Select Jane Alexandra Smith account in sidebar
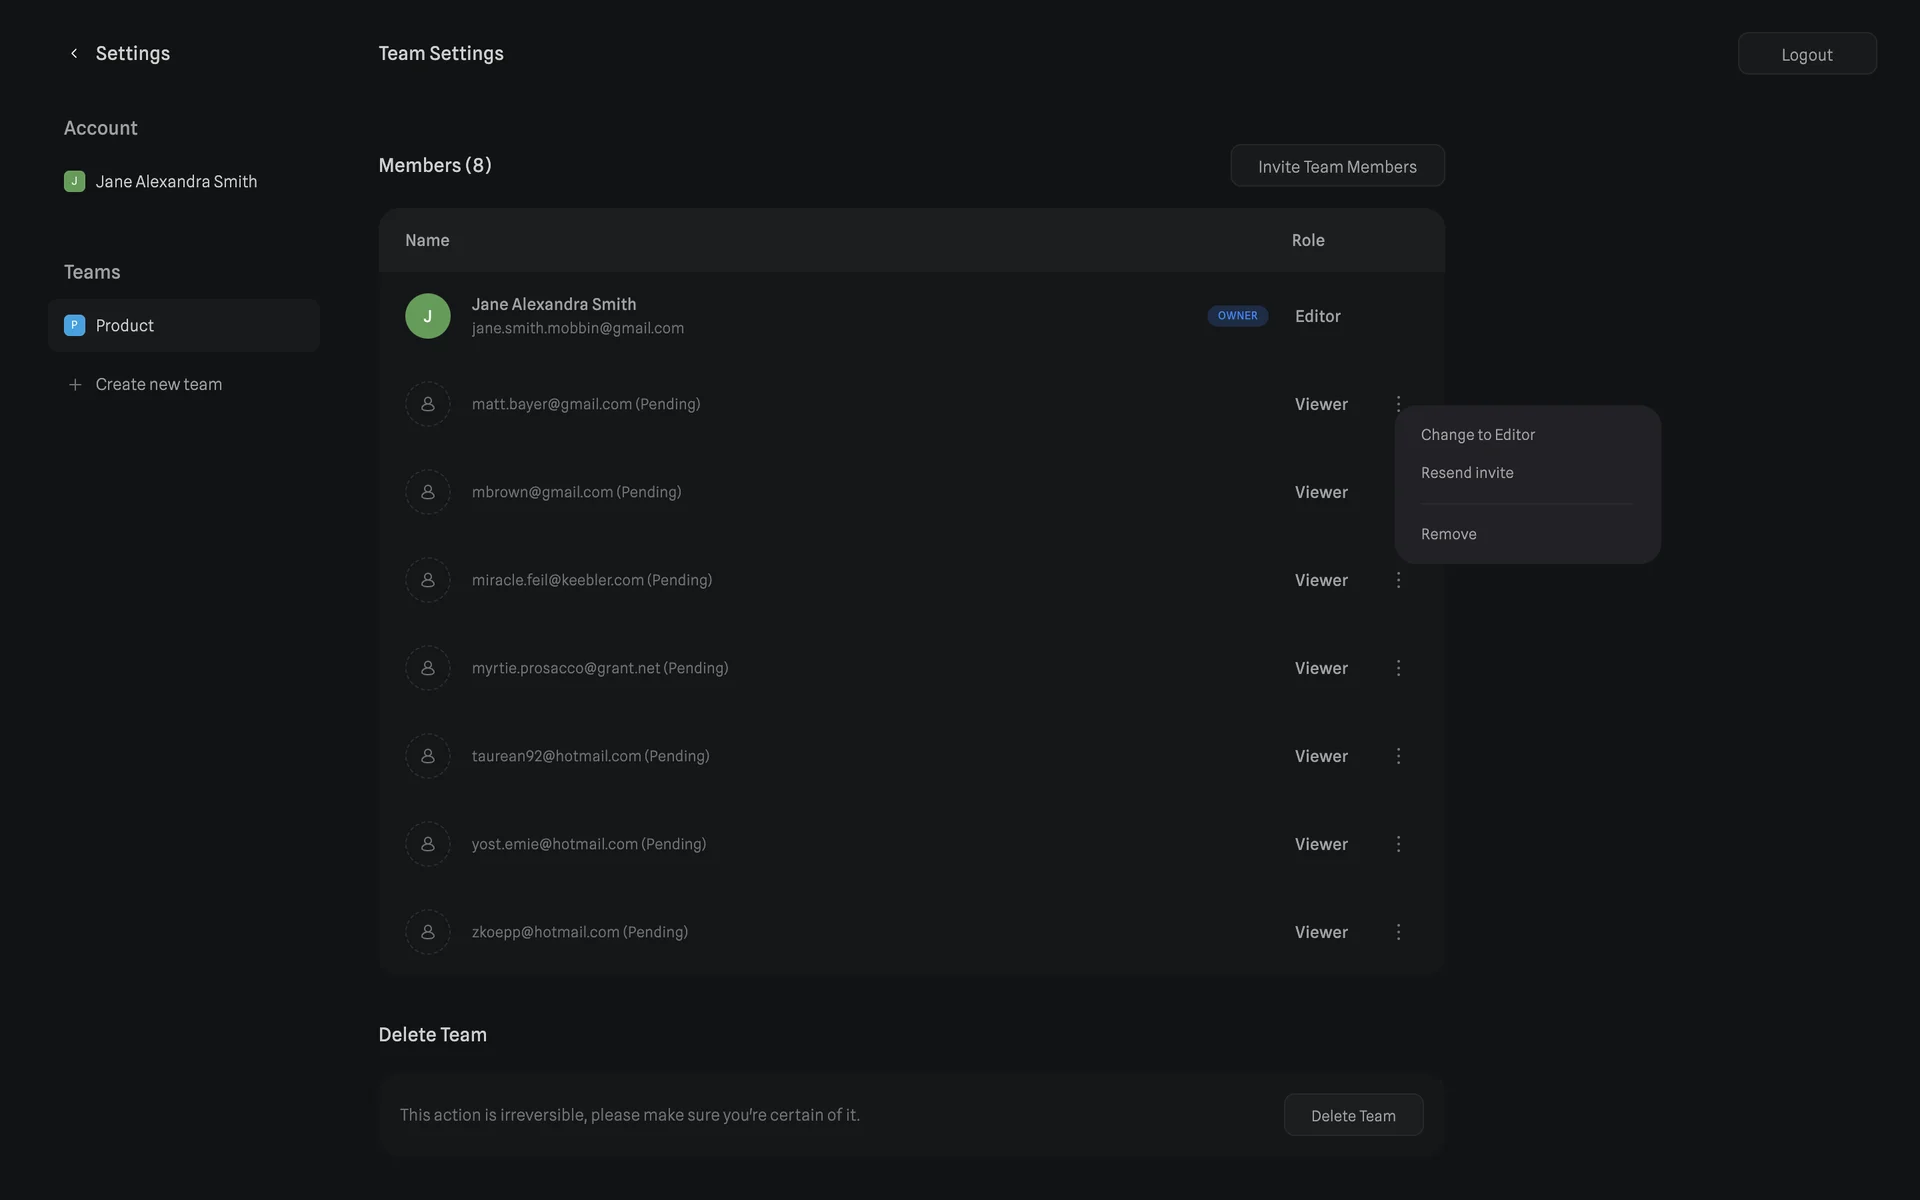This screenshot has height=1200, width=1920. click(176, 181)
